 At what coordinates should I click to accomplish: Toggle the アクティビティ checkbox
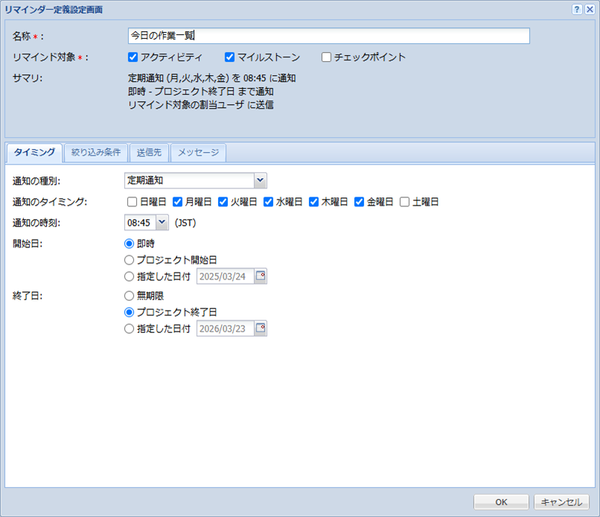pos(134,57)
